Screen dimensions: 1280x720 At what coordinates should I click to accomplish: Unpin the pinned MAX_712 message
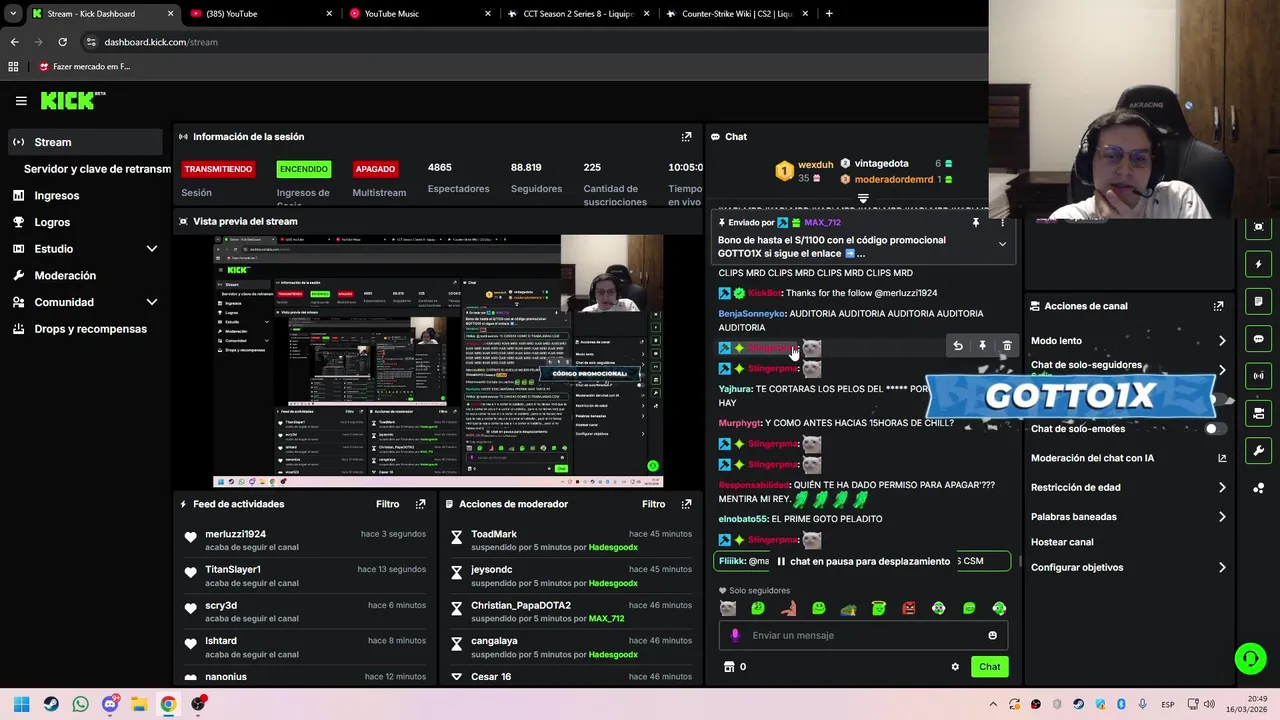976,223
